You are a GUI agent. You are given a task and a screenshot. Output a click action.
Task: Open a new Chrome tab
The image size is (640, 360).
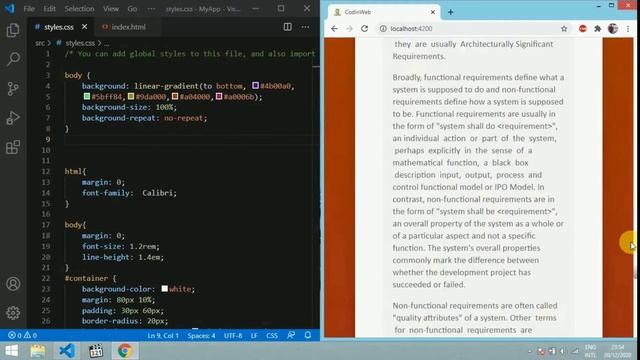tap(451, 12)
